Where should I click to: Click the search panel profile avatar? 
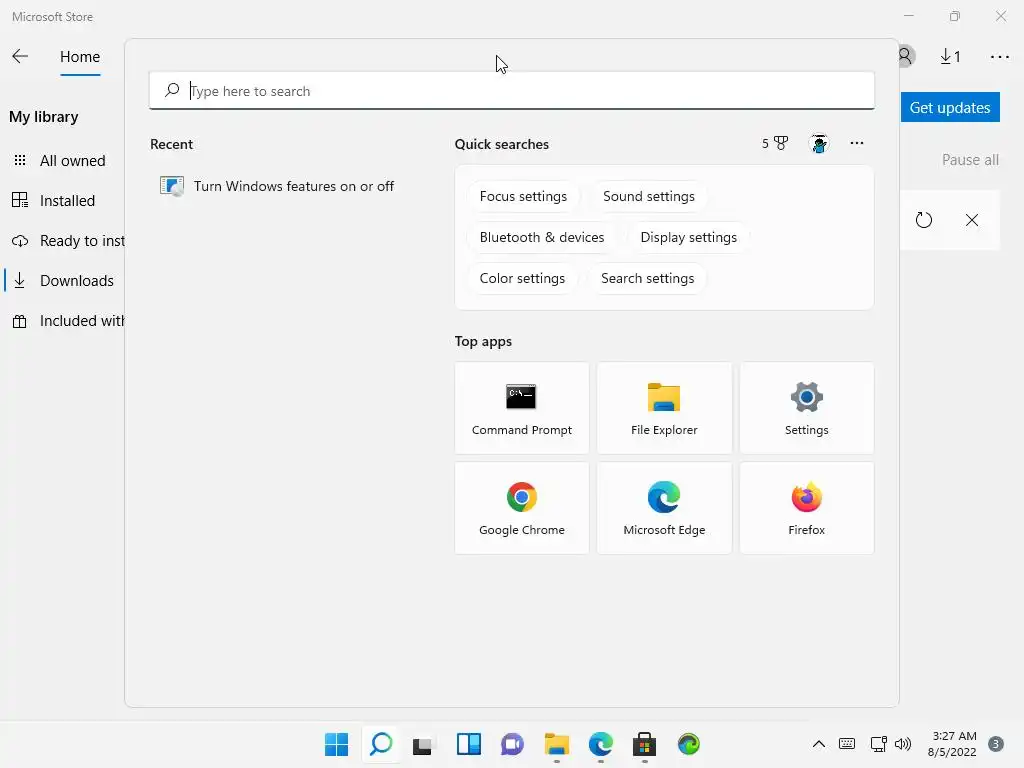click(819, 143)
